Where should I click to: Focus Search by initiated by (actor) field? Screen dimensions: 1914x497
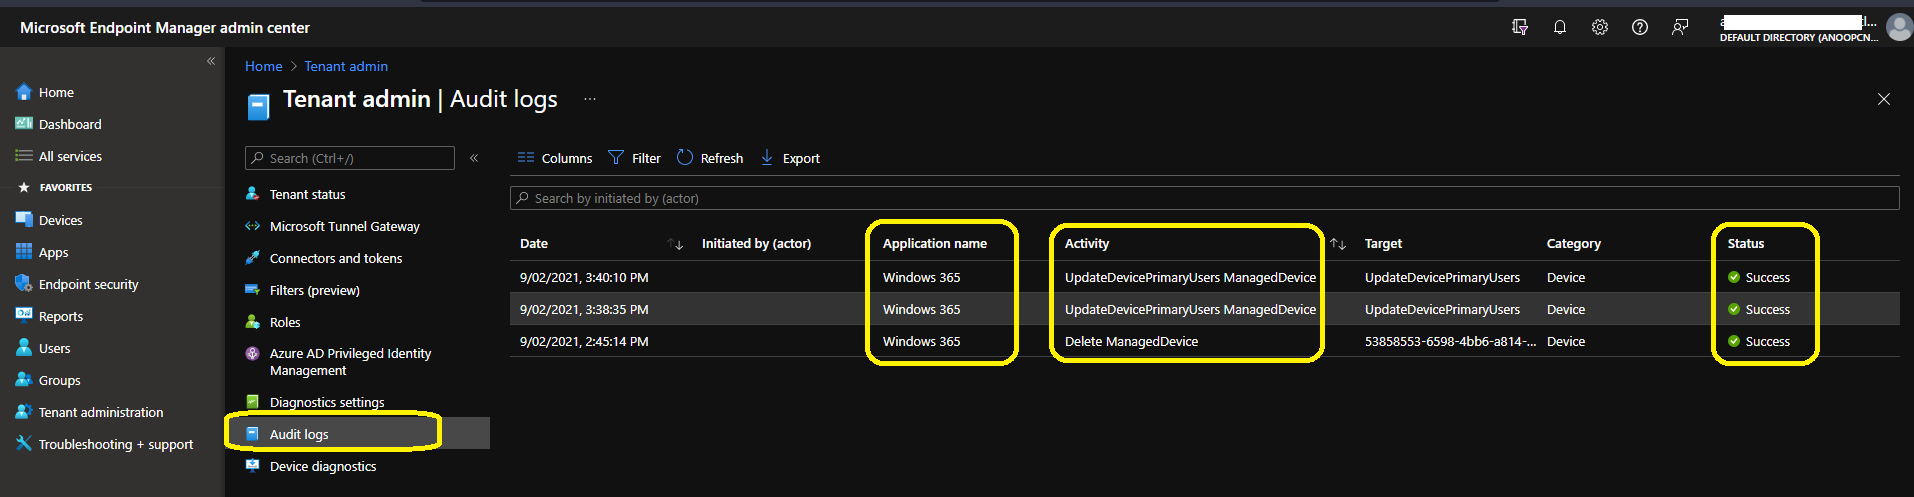(x=1204, y=198)
